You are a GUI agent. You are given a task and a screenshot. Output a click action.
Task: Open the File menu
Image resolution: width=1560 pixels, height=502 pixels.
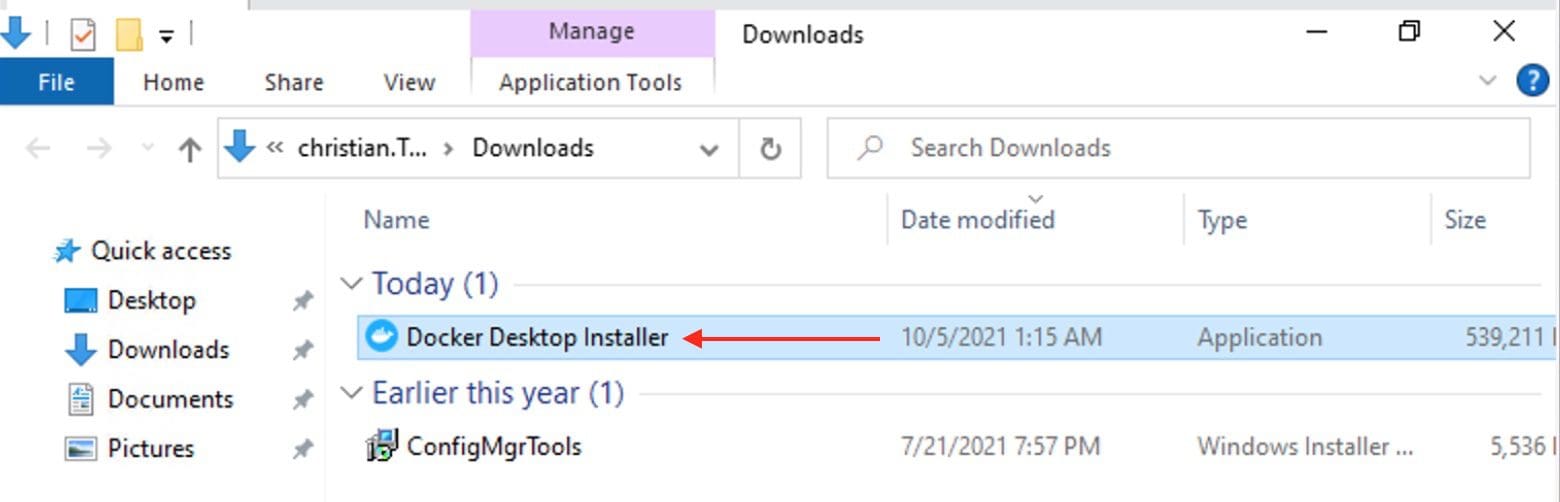coord(56,82)
